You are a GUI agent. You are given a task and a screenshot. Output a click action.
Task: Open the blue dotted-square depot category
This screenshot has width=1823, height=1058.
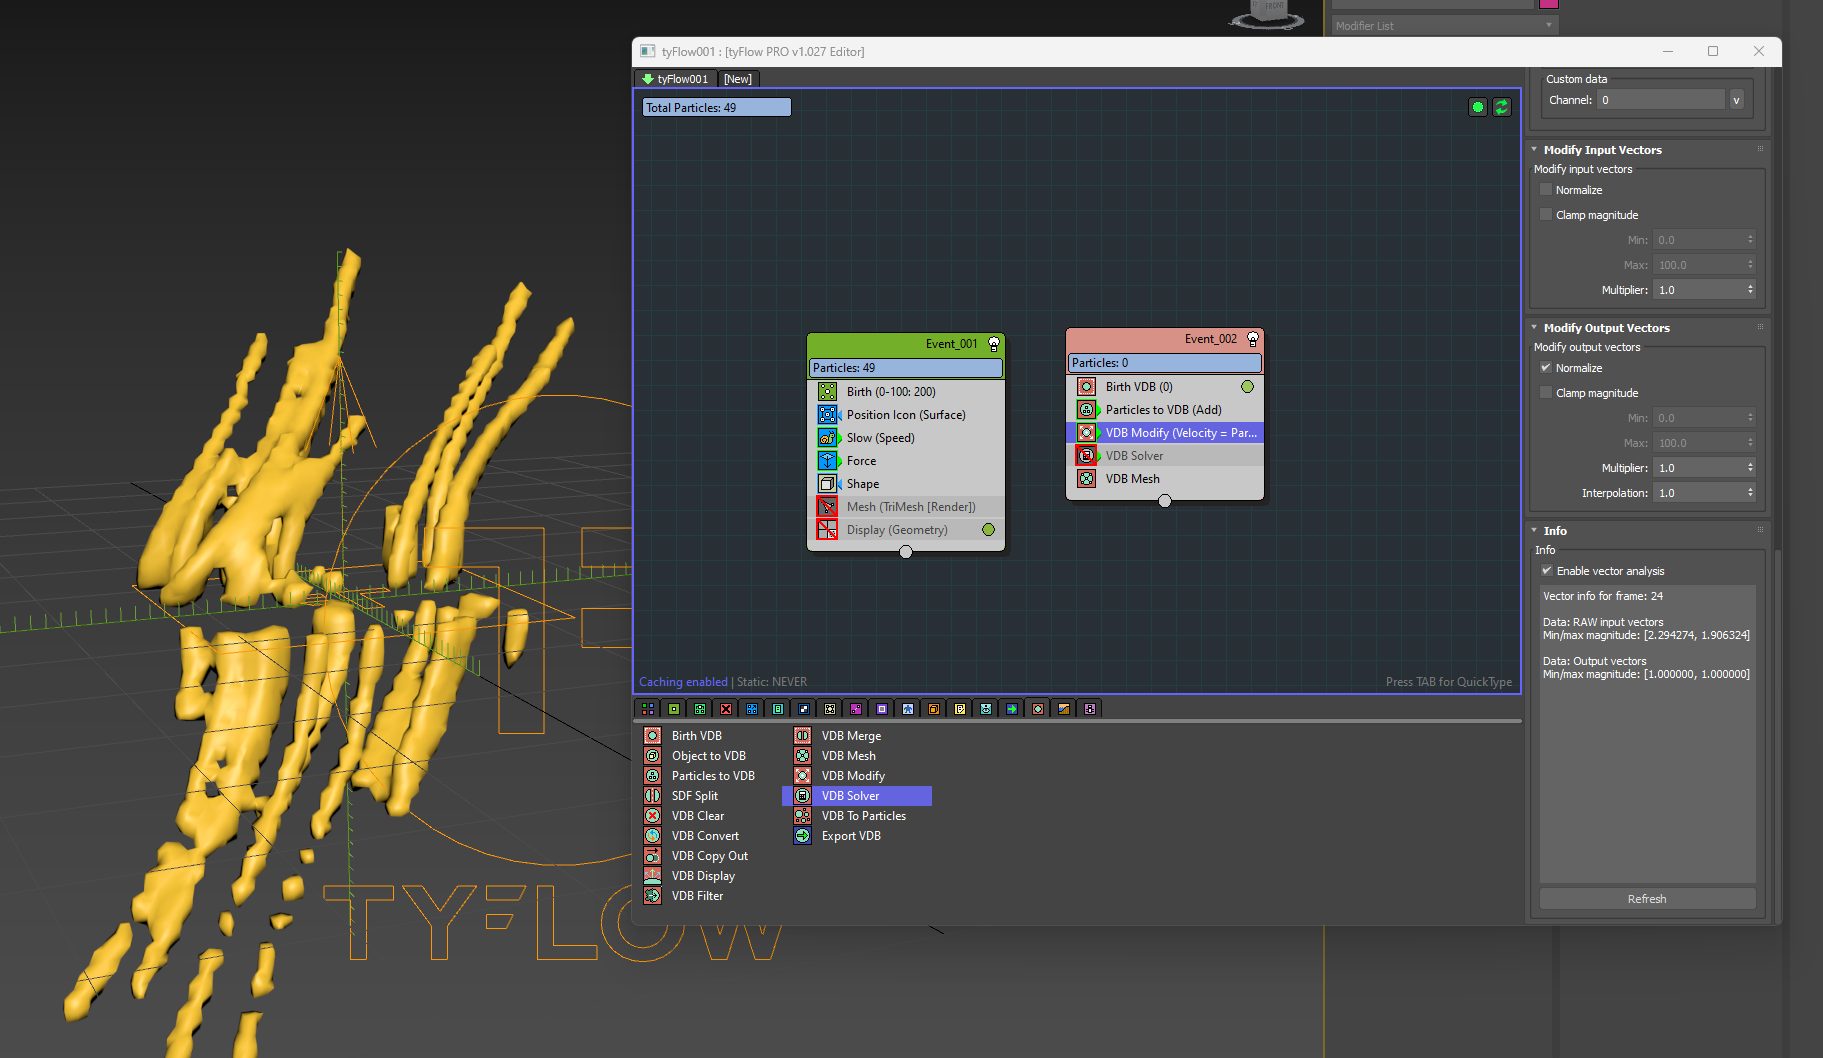click(752, 709)
